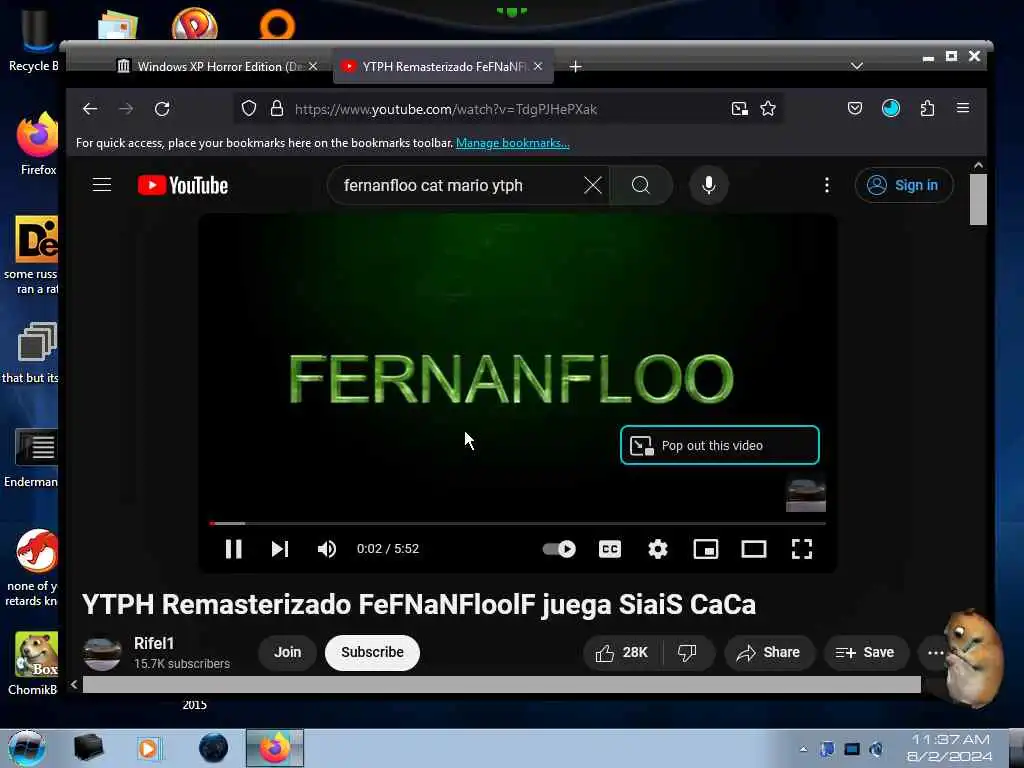Skip to the next video
Screen dimensions: 1024x768
click(x=280, y=549)
